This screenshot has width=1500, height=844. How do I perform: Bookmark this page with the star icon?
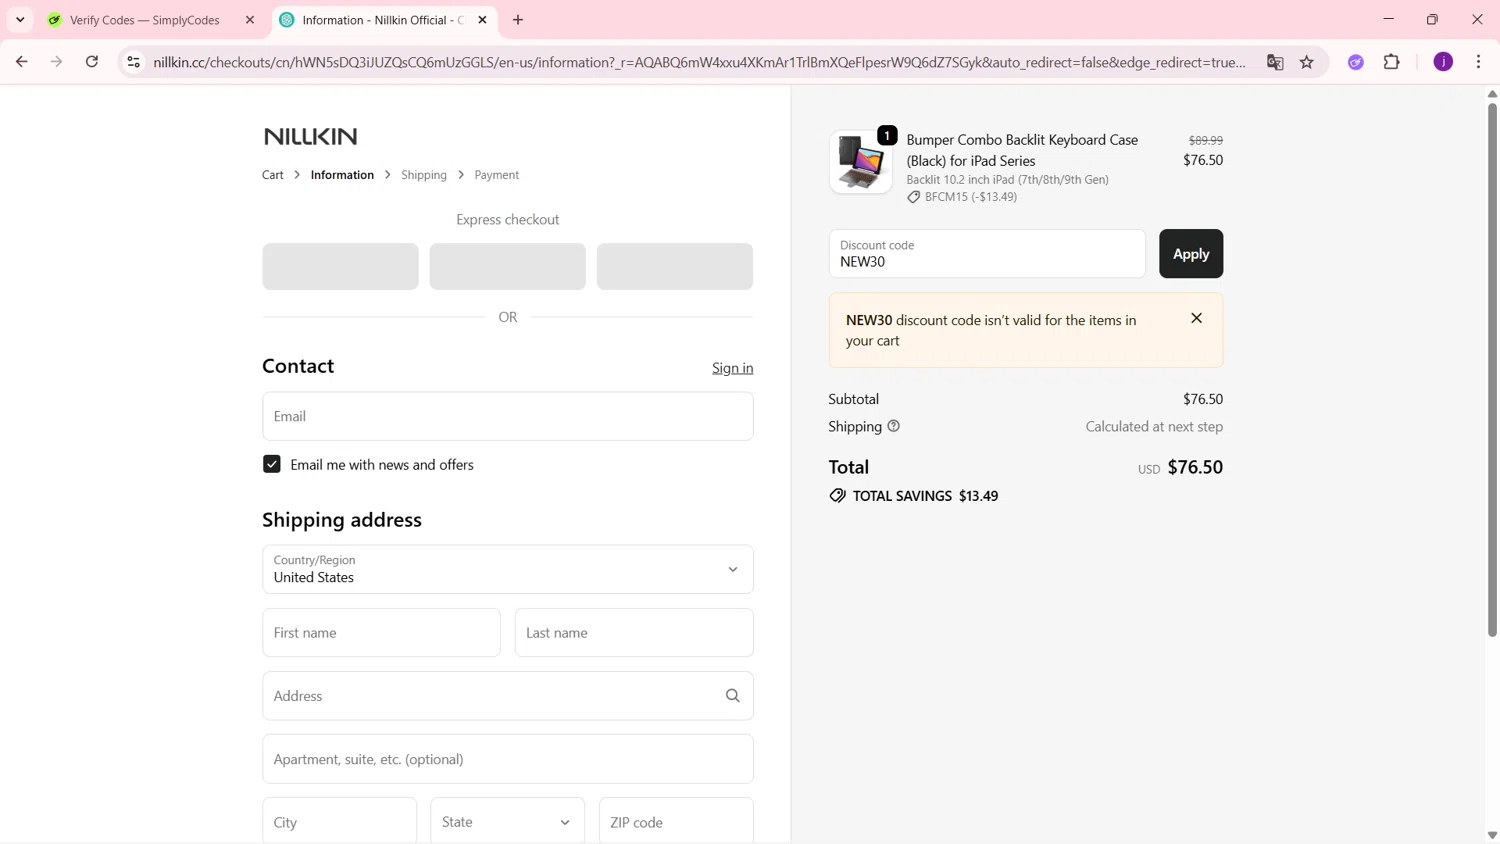[1307, 62]
